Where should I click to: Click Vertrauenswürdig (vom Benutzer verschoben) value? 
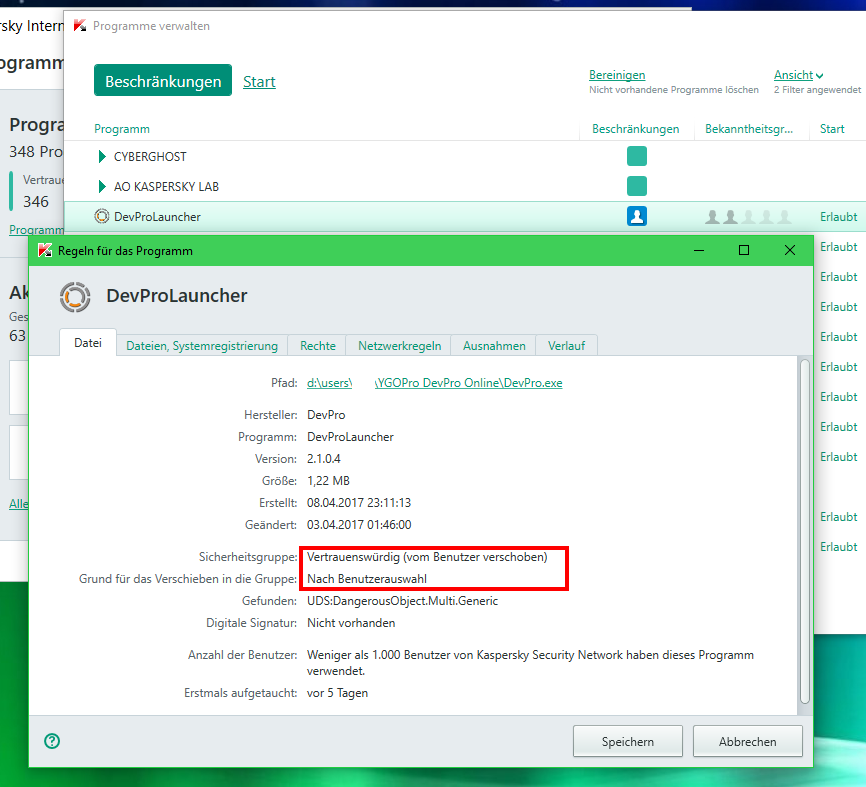tap(427, 557)
